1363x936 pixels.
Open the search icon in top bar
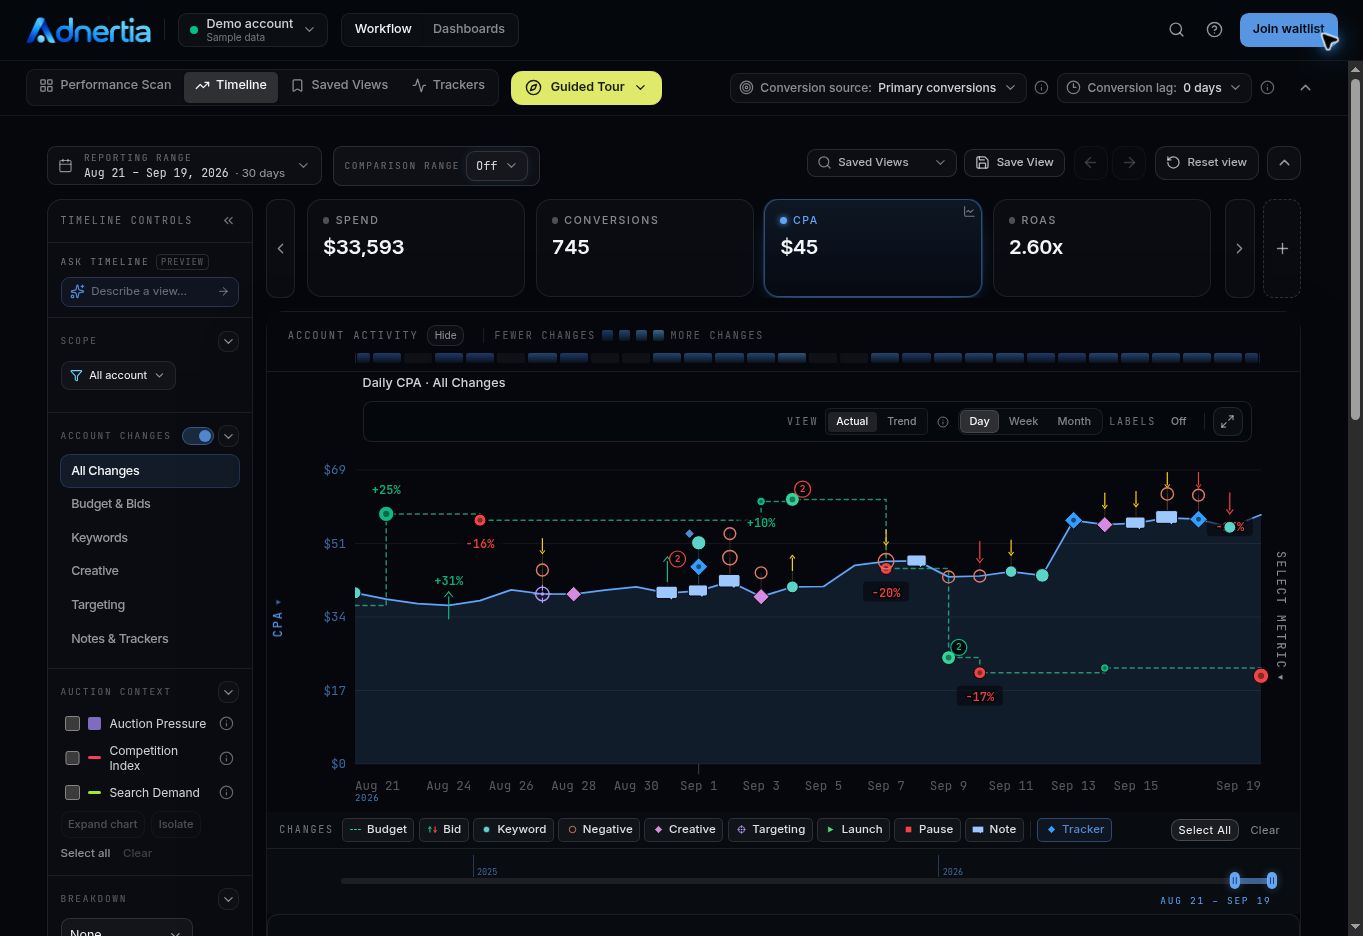point(1176,30)
